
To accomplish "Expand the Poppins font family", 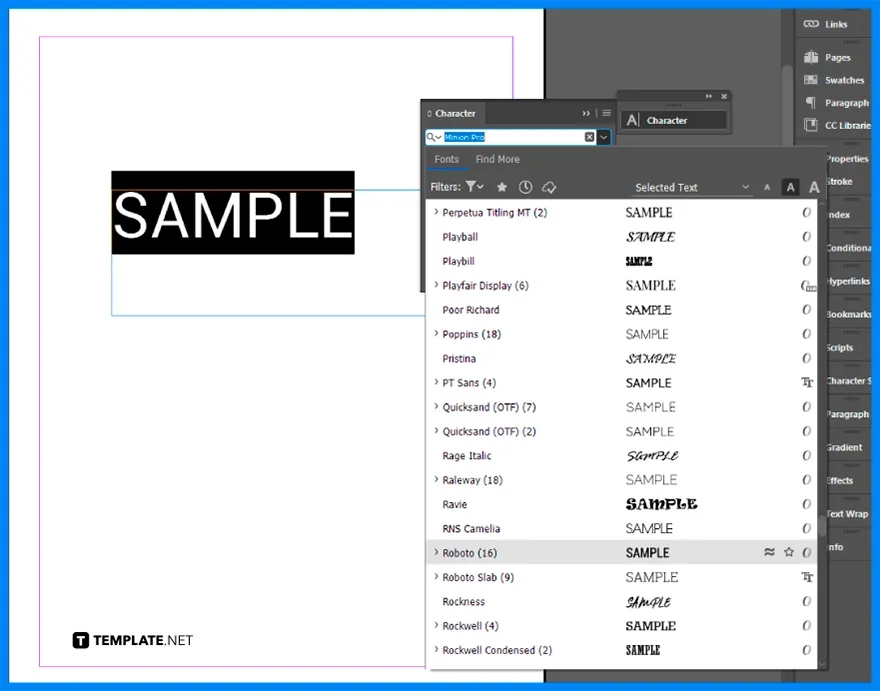I will click(x=435, y=334).
